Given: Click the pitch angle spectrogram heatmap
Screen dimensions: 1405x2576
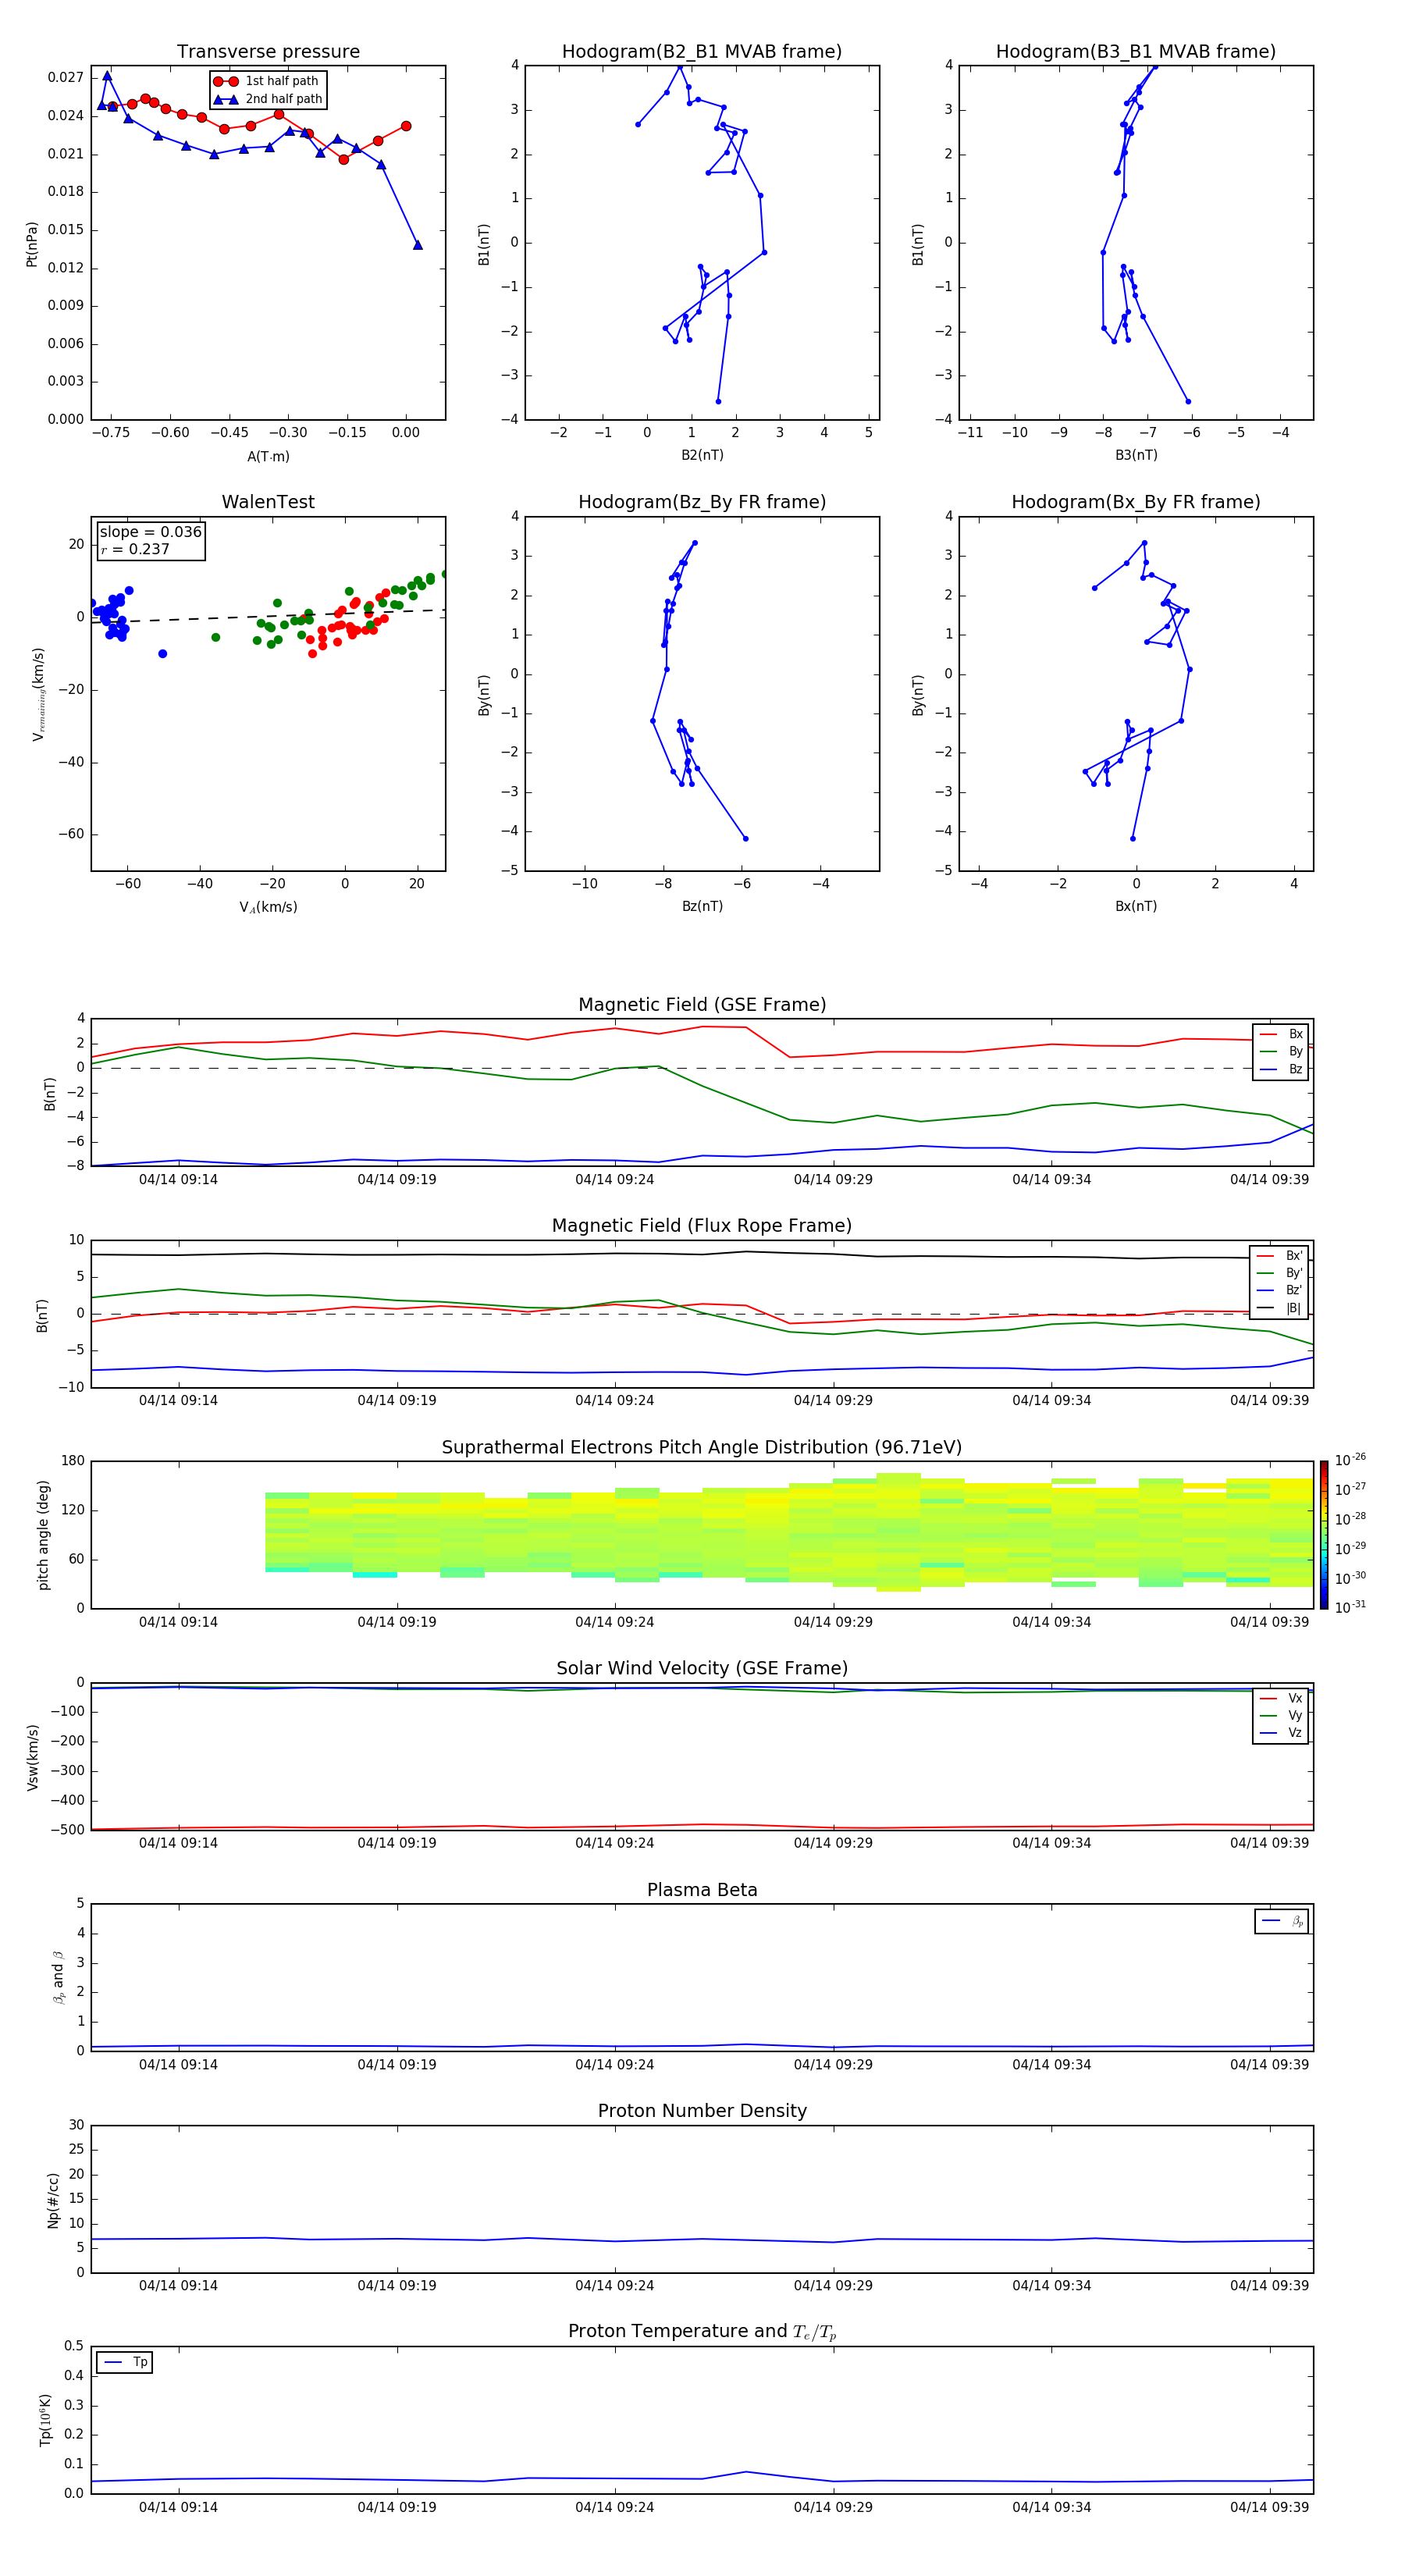Looking at the screenshot, I should click(789, 1532).
